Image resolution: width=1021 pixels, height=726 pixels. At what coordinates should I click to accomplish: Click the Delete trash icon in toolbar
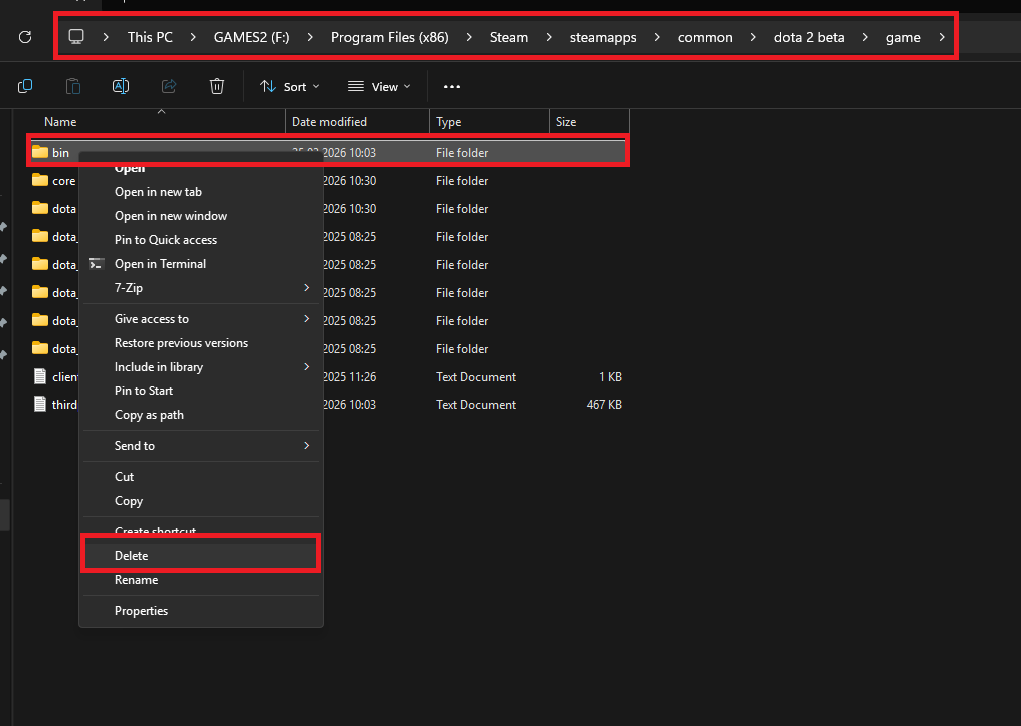tap(217, 86)
